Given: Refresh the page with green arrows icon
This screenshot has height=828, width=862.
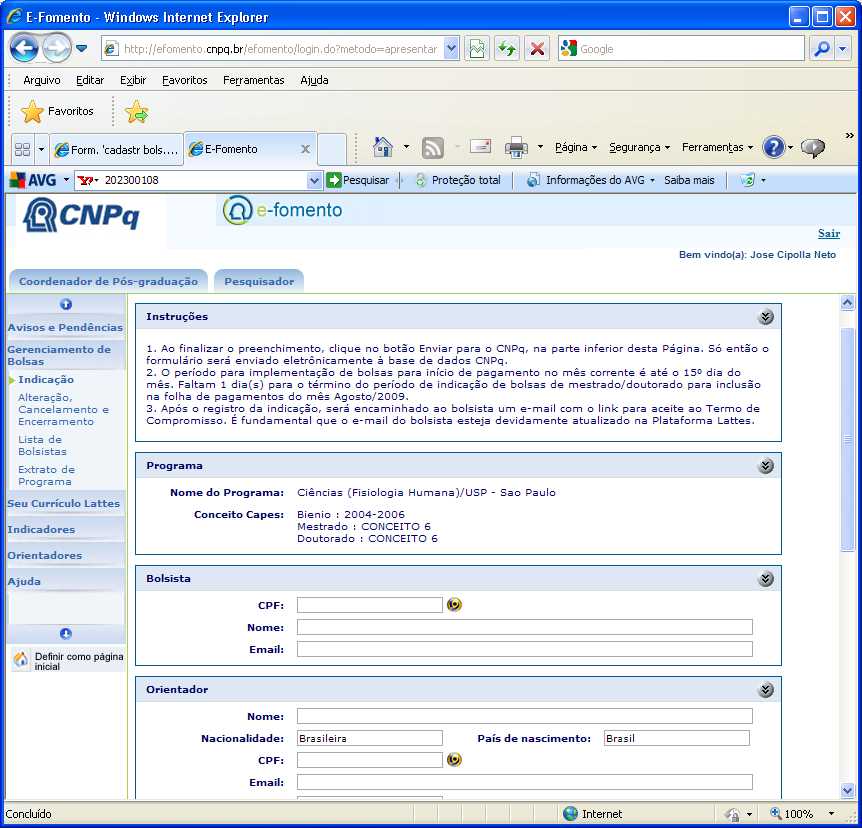Looking at the screenshot, I should point(506,49).
